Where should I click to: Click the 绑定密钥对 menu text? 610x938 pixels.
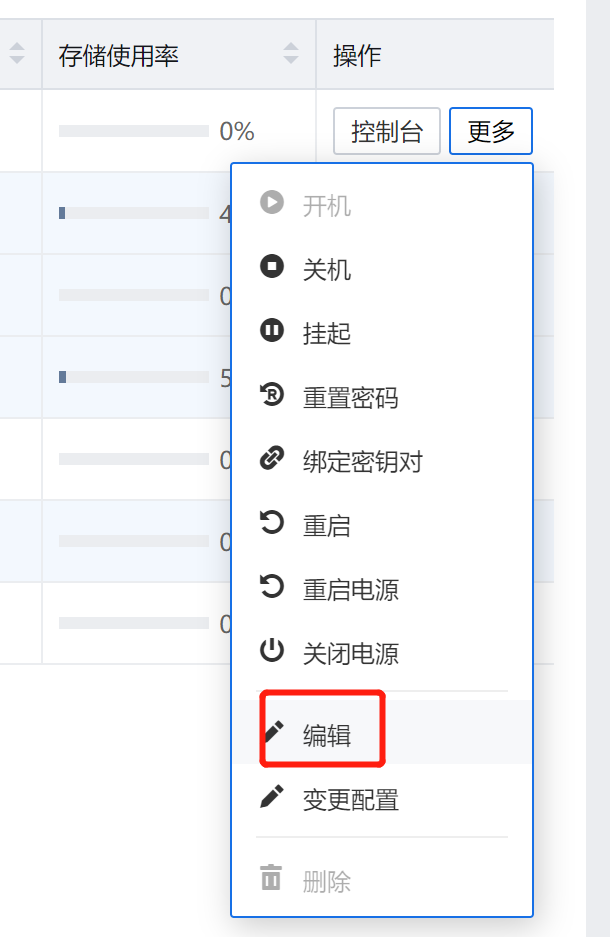[x=362, y=462]
